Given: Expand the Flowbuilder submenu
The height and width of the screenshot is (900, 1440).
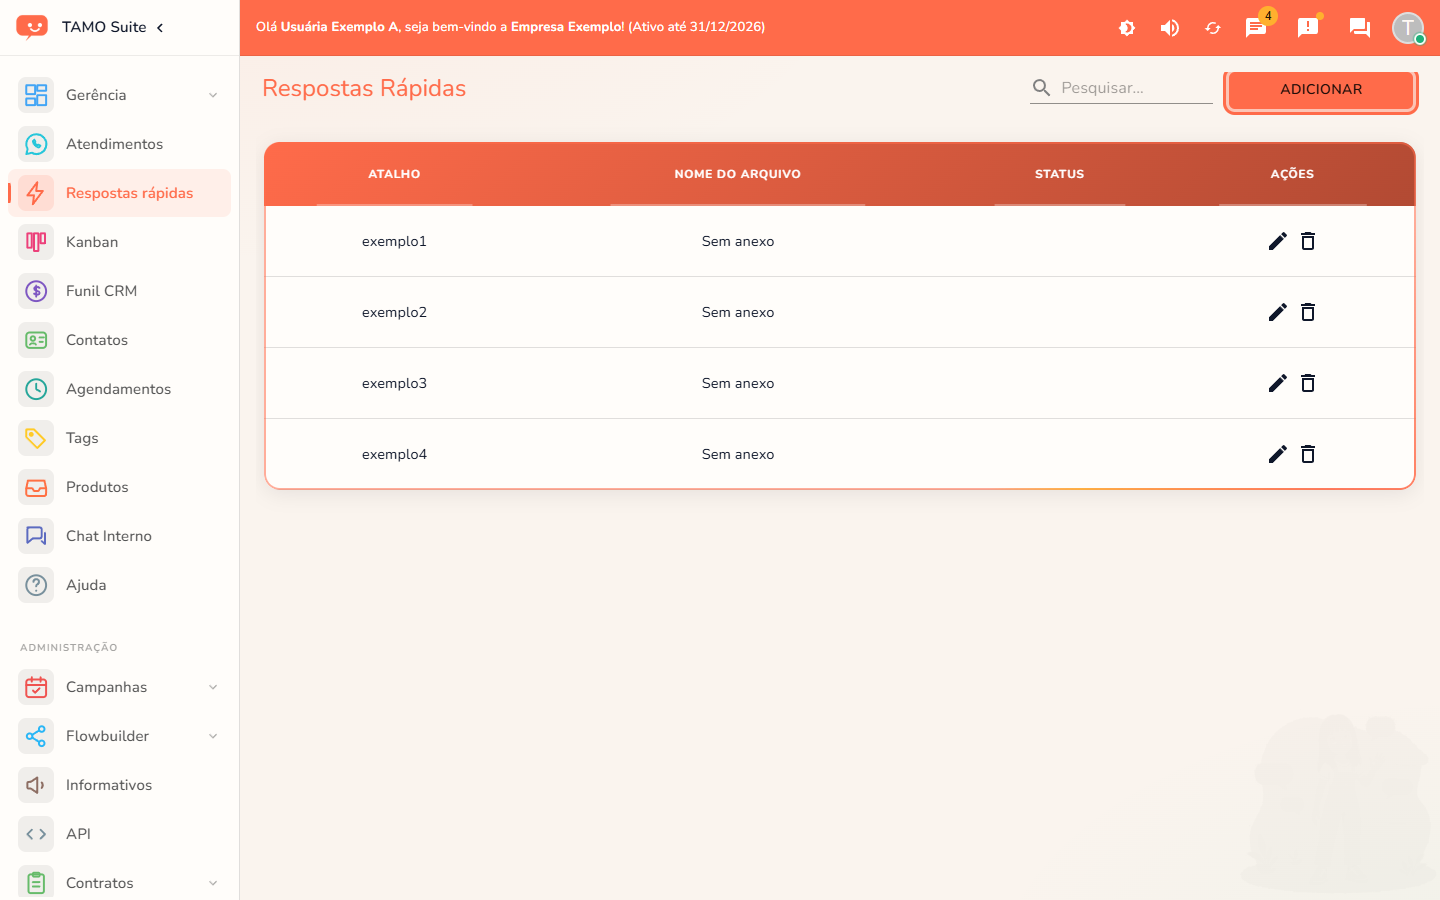Looking at the screenshot, I should click(120, 736).
